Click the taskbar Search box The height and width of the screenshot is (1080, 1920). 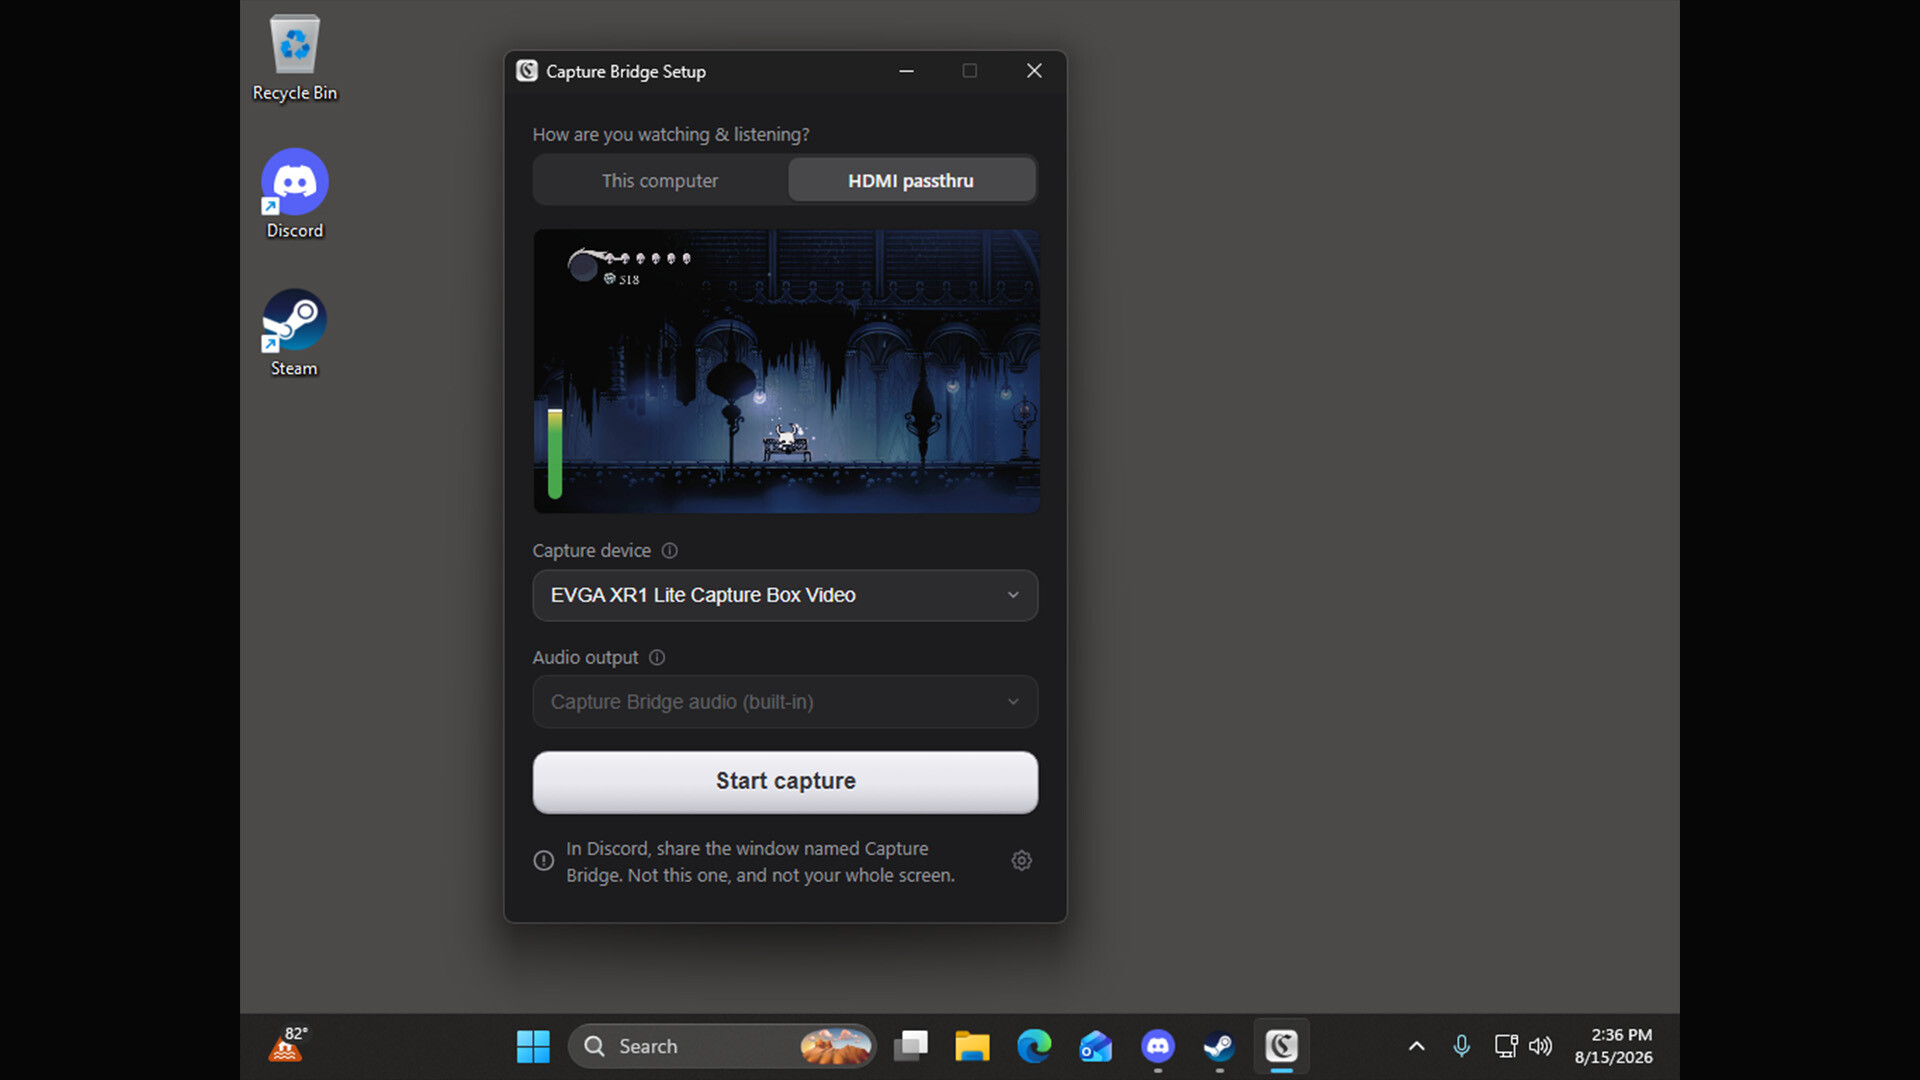point(722,1046)
